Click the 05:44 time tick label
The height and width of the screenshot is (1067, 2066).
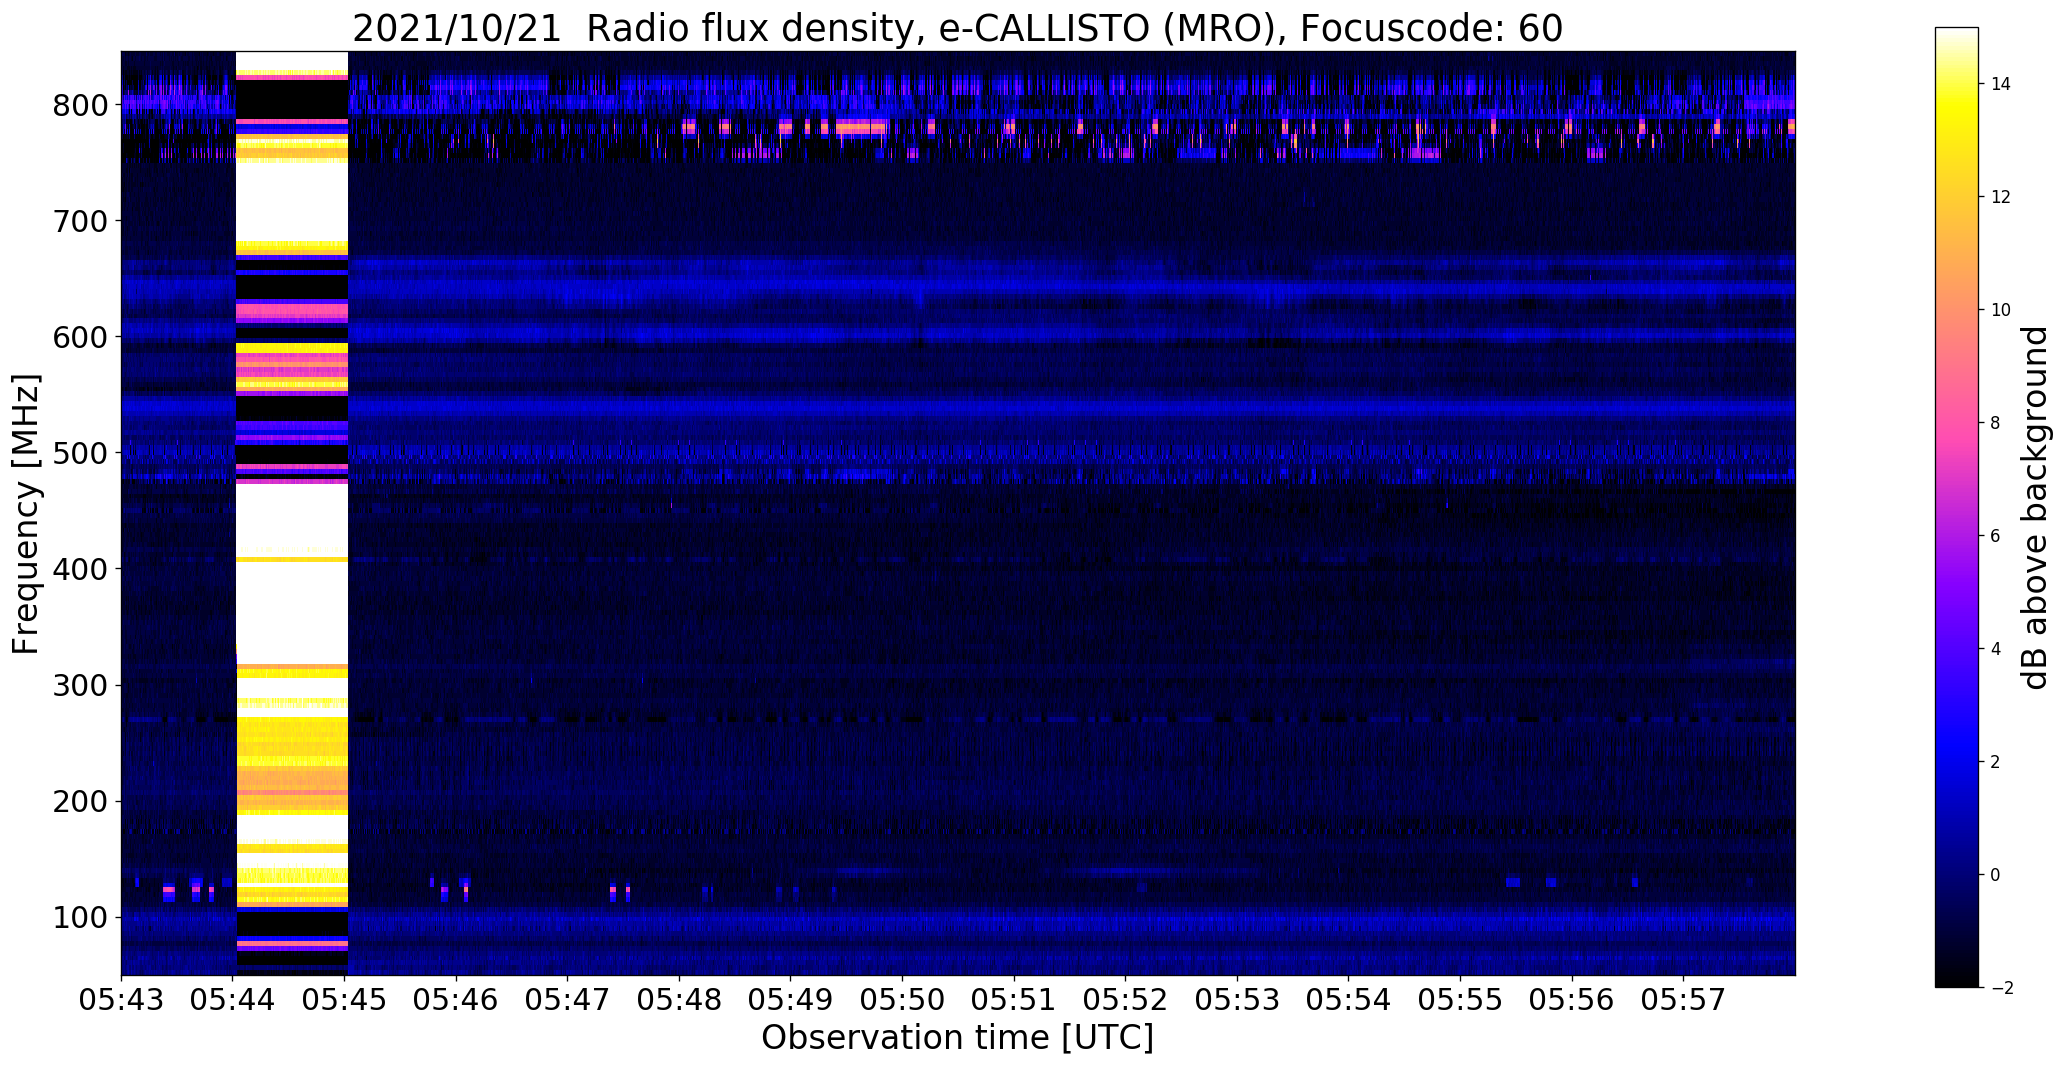click(x=234, y=1001)
